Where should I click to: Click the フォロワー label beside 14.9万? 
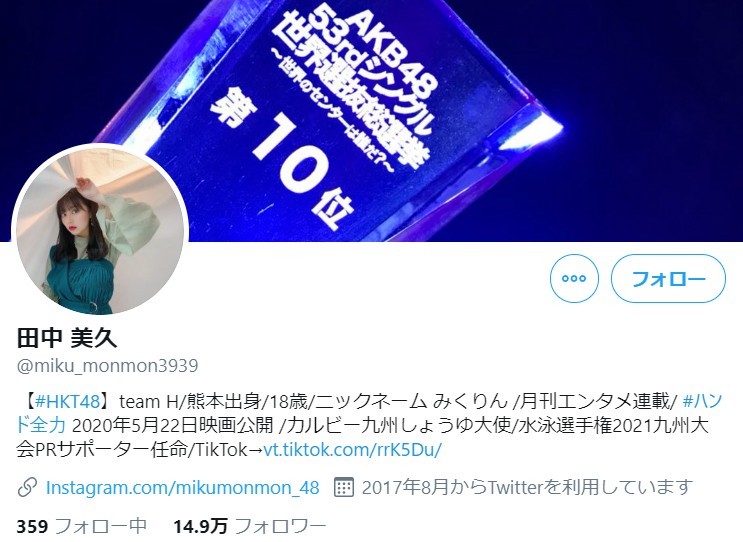[281, 526]
